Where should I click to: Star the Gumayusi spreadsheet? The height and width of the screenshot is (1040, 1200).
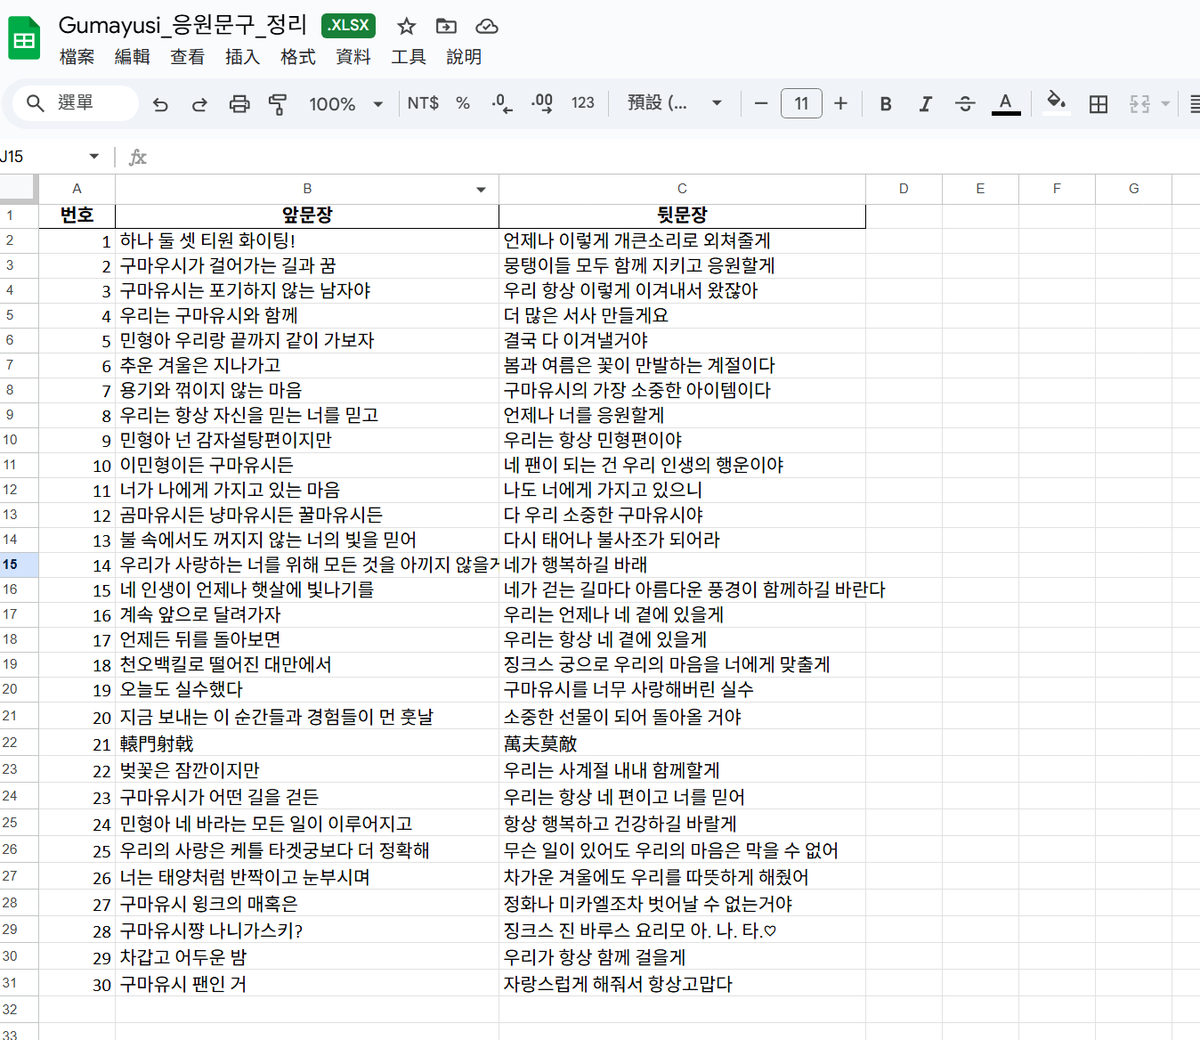click(406, 27)
